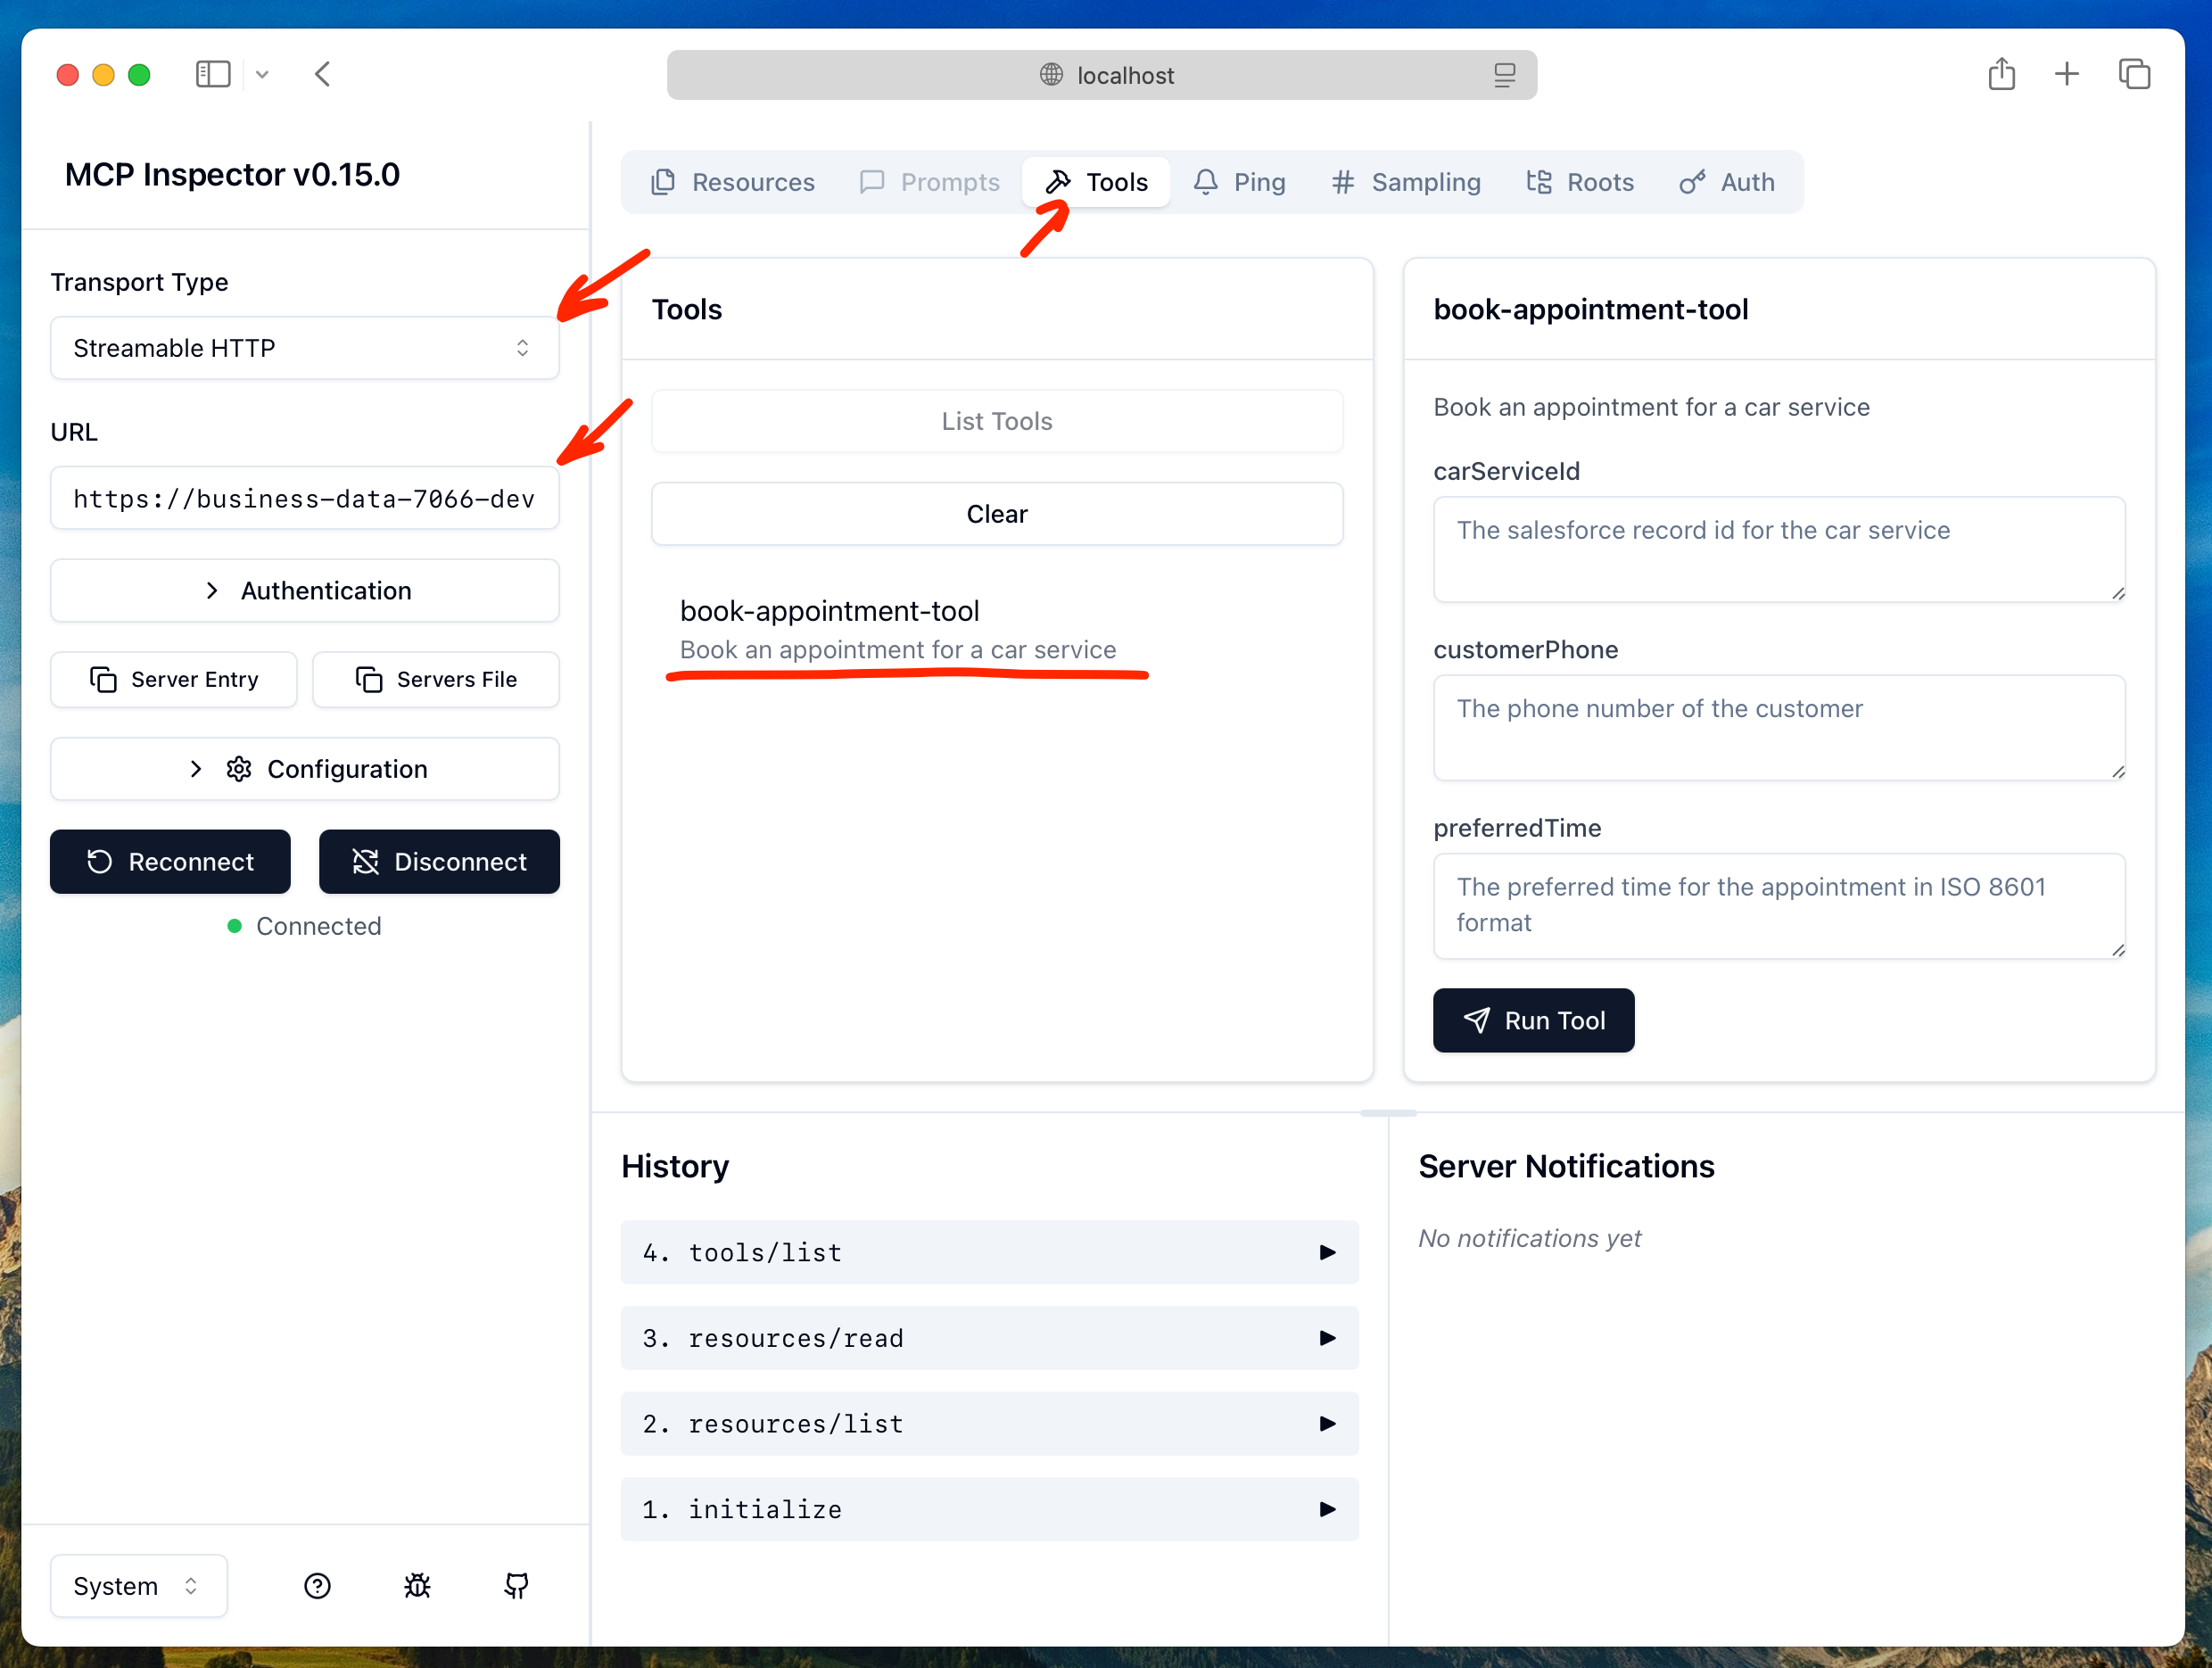Image resolution: width=2212 pixels, height=1668 pixels.
Task: Open the System theme dropdown
Action: pyautogui.click(x=139, y=1585)
